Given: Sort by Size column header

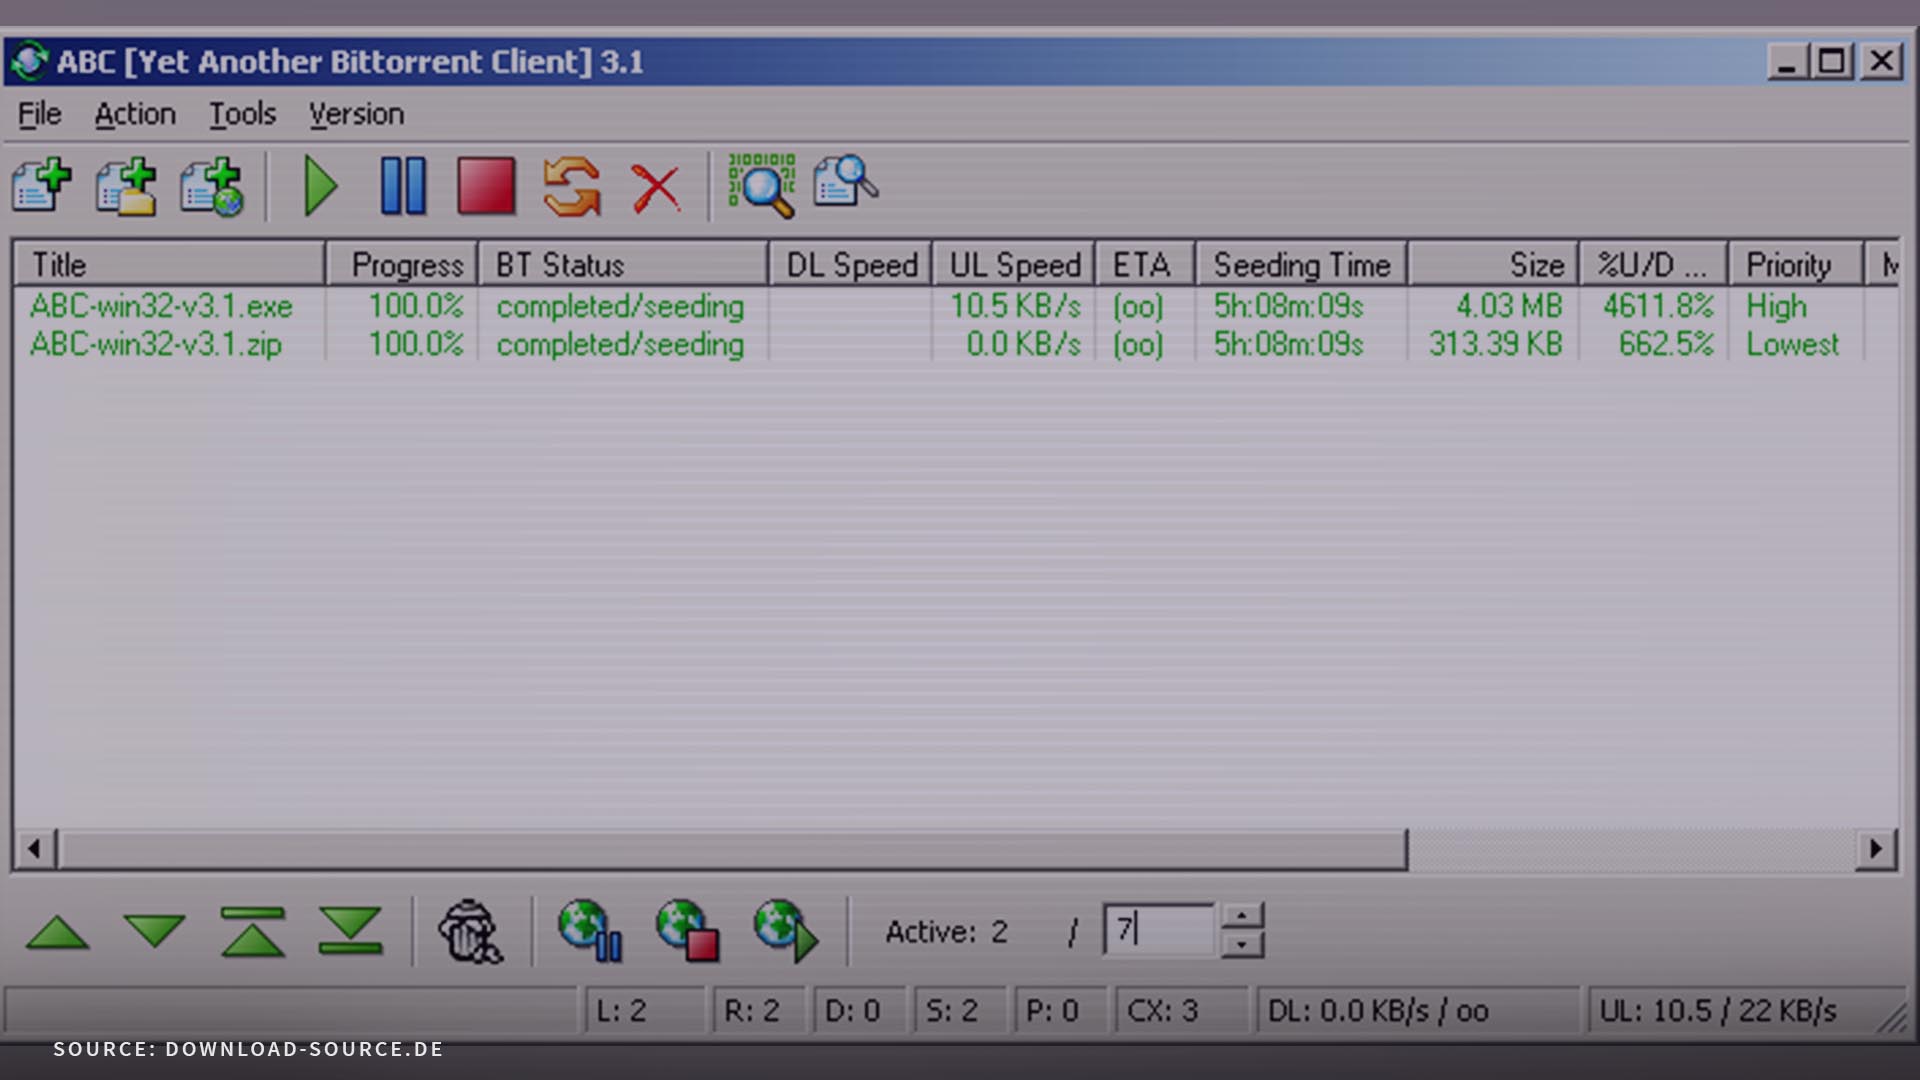Looking at the screenshot, I should (1493, 264).
